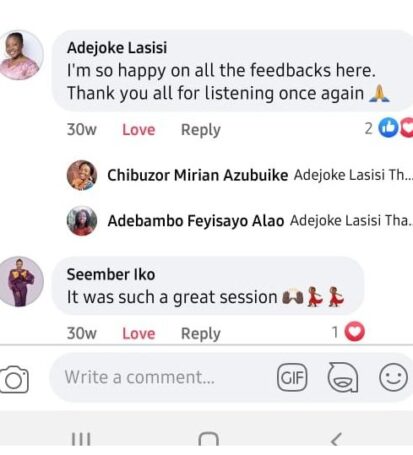
Task: Tap the Android back arrow
Action: coord(336,439)
